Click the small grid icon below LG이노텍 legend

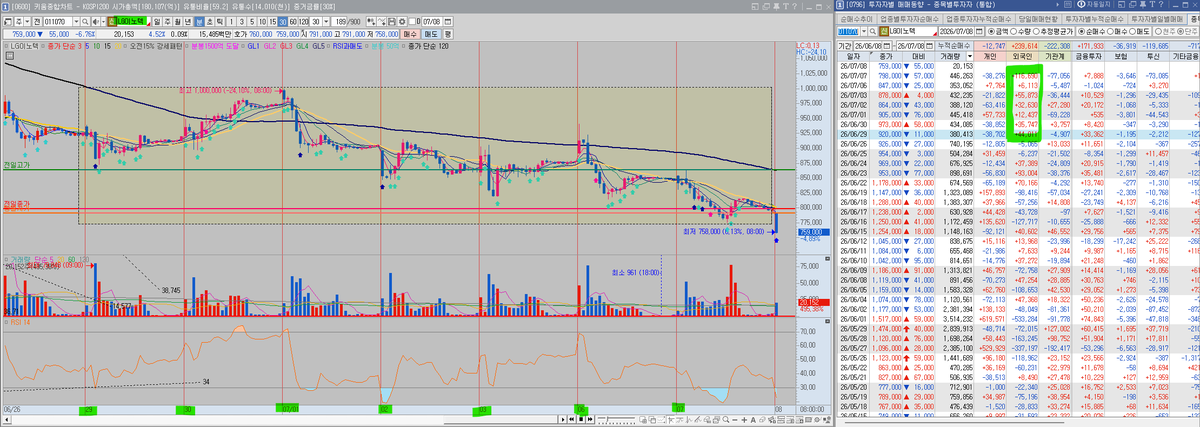[10, 56]
